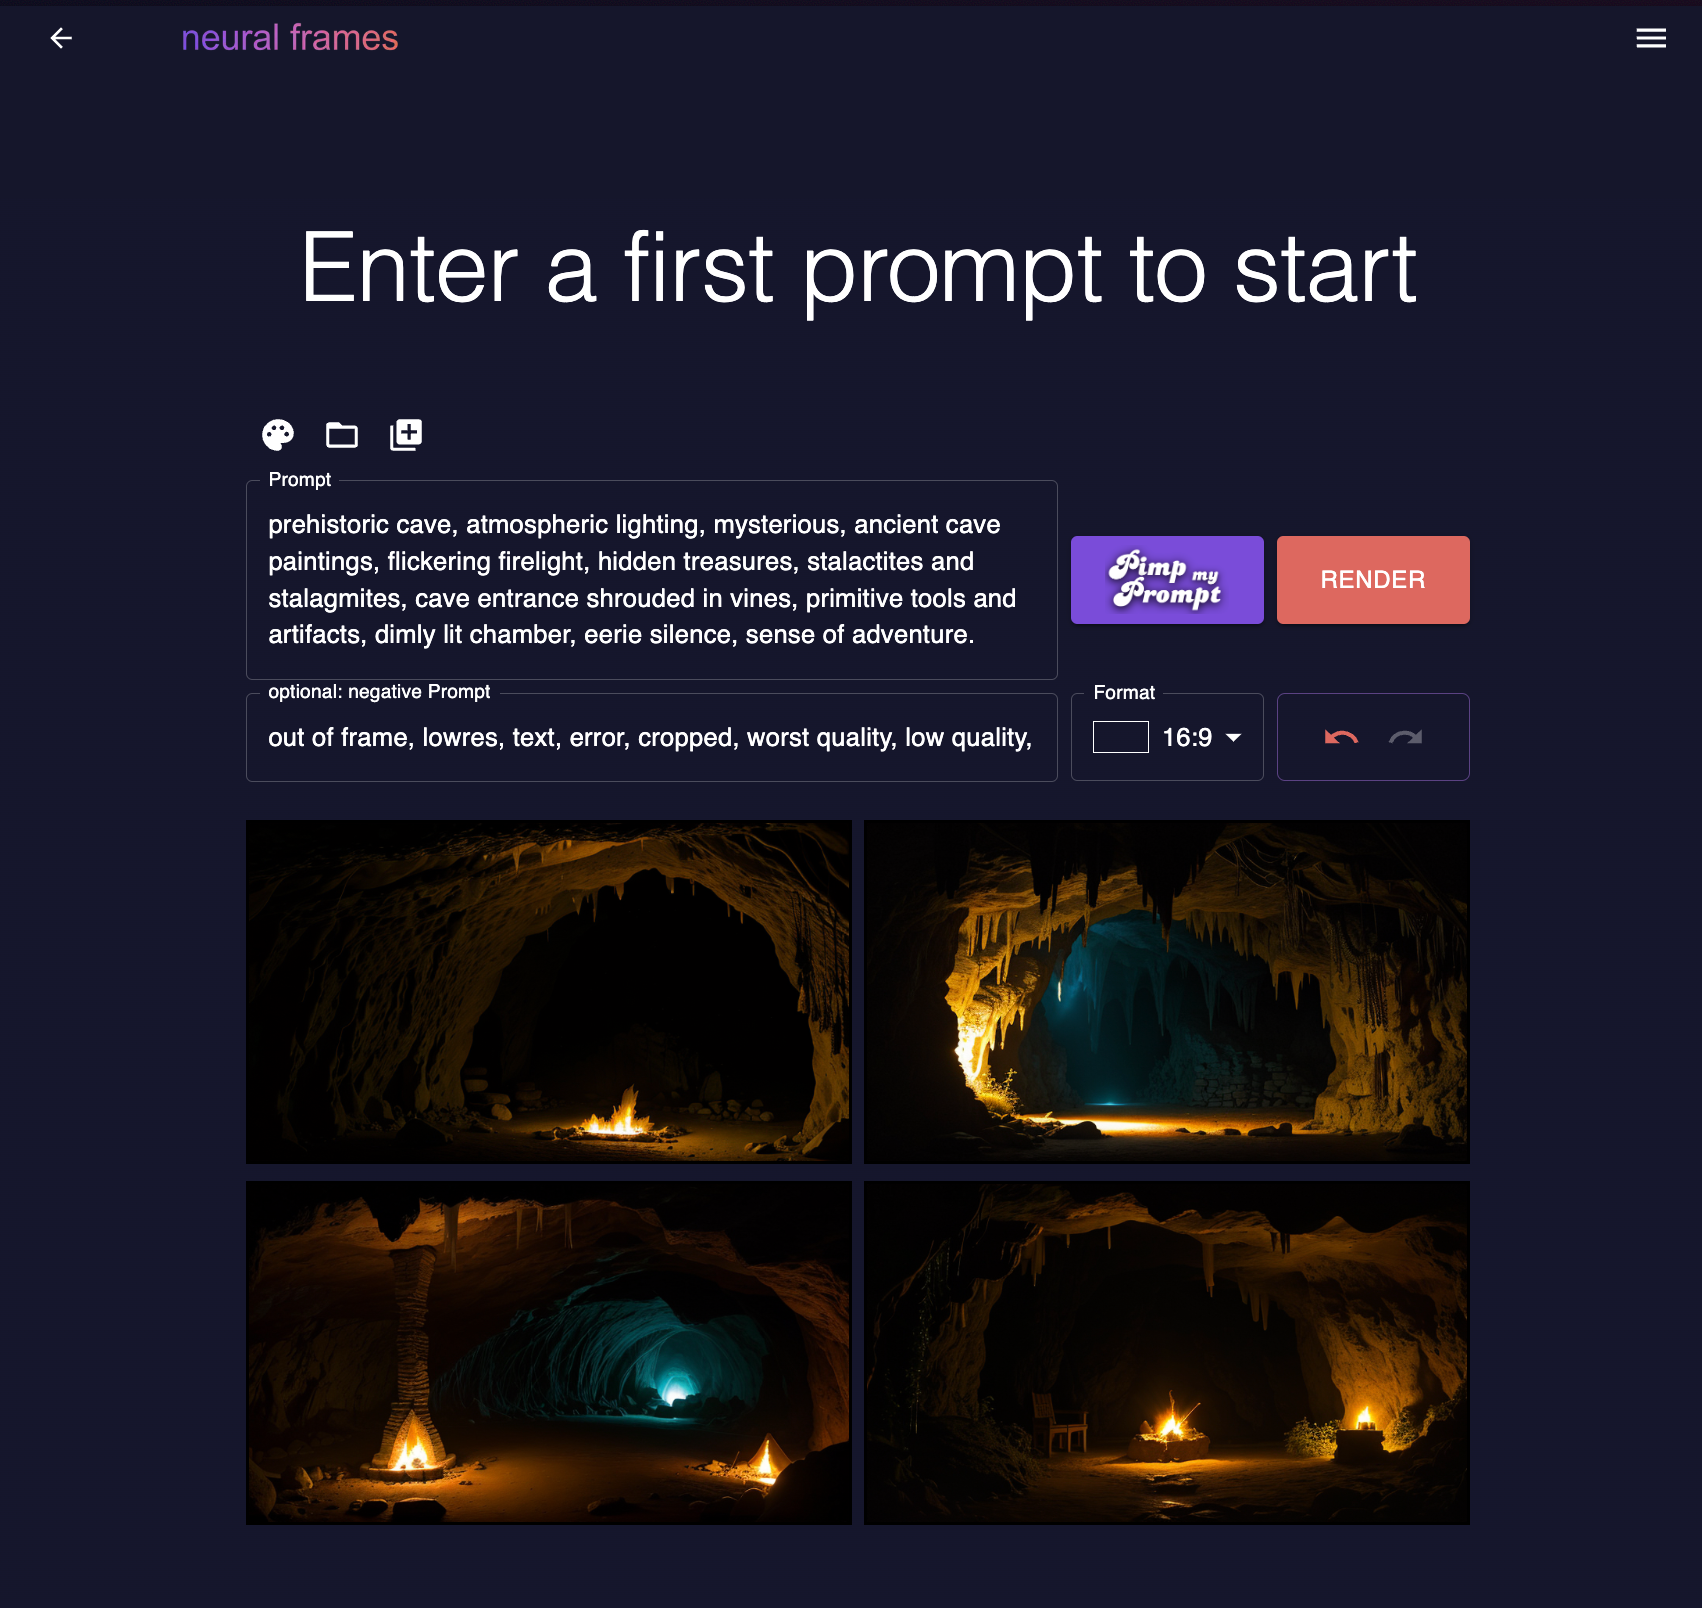This screenshot has height=1608, width=1702.
Task: Click the add-to-collection plus icon
Action: point(406,435)
